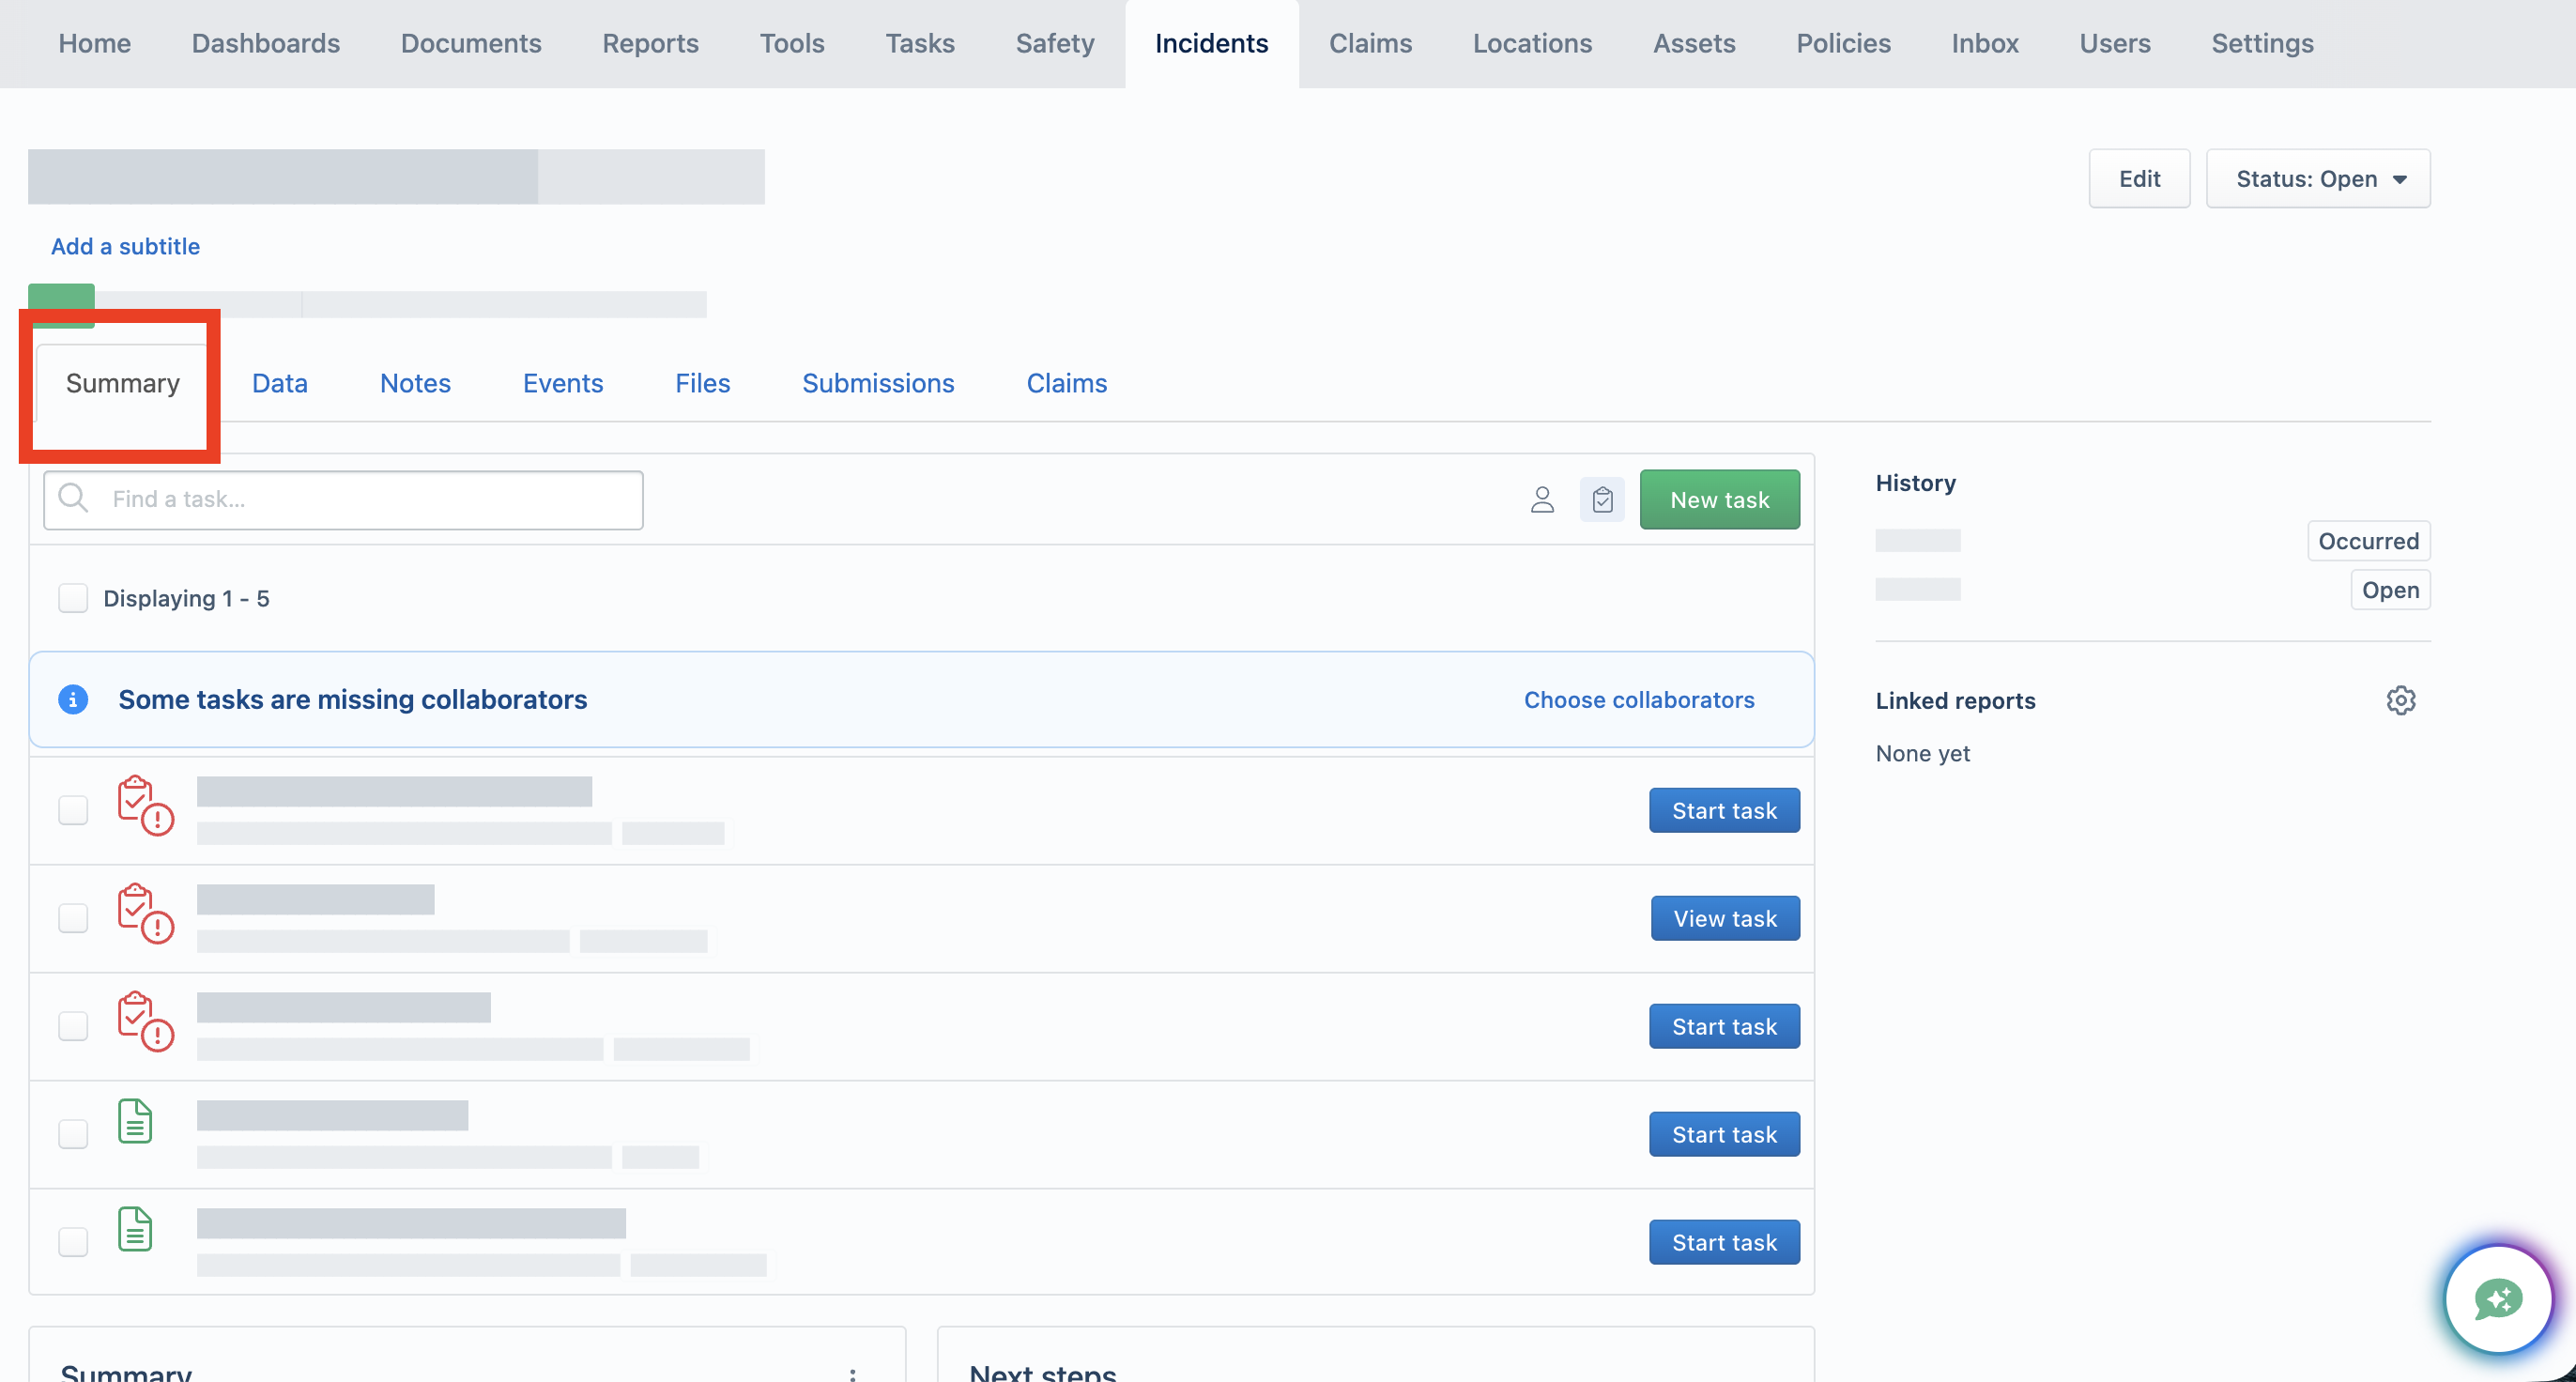The image size is (2576, 1382).
Task: Go to the Submissions tab
Action: pos(878,383)
